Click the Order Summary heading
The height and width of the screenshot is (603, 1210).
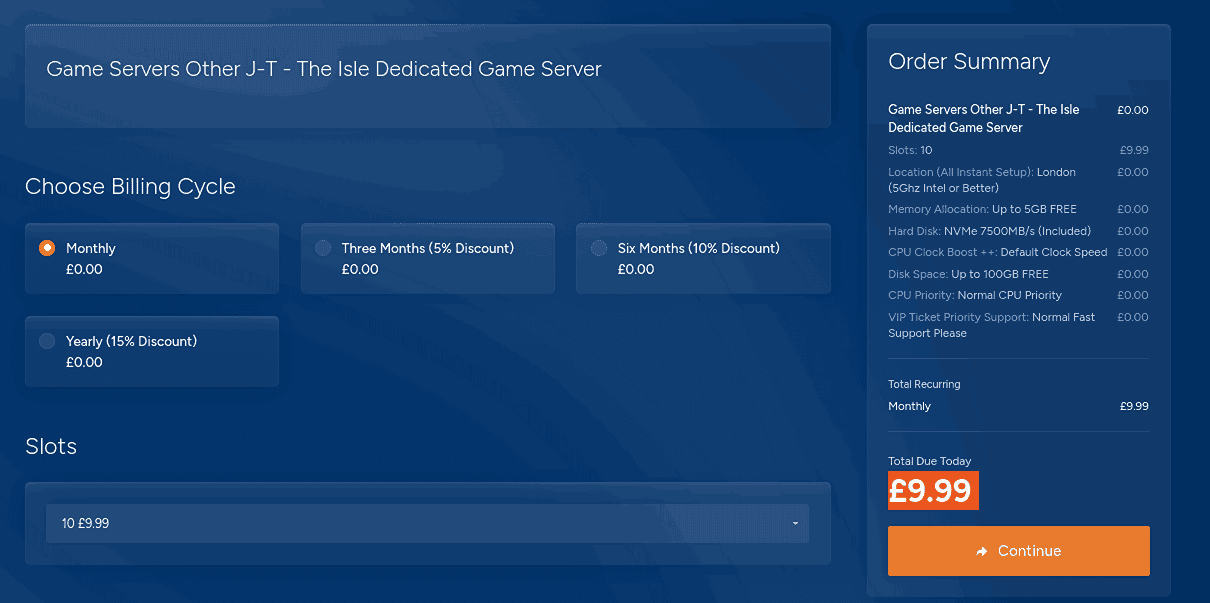coord(968,62)
